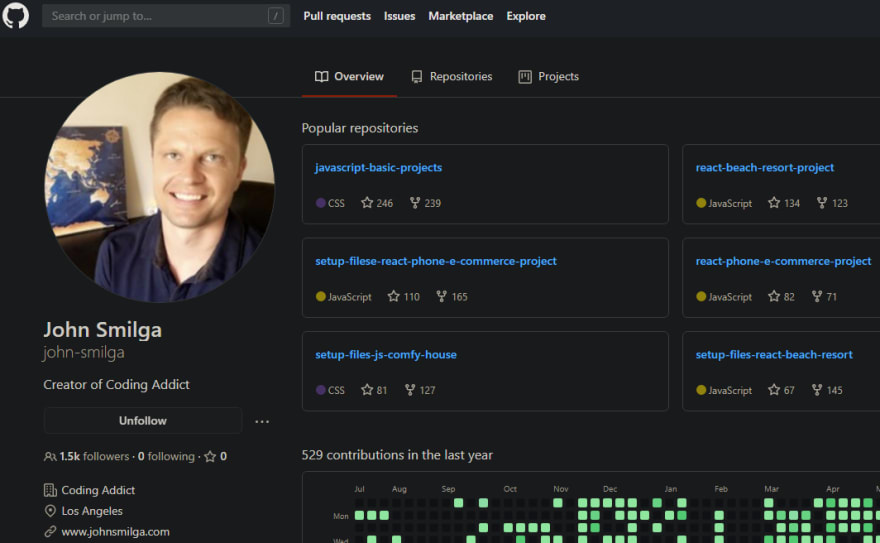Click the john-smilga username text
The height and width of the screenshot is (543, 880).
coord(84,352)
